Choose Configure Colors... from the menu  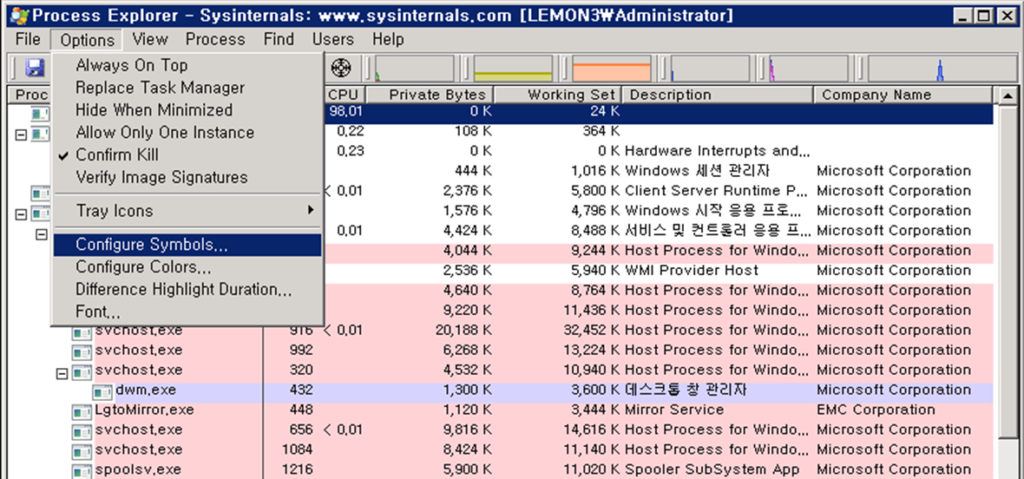189,267
